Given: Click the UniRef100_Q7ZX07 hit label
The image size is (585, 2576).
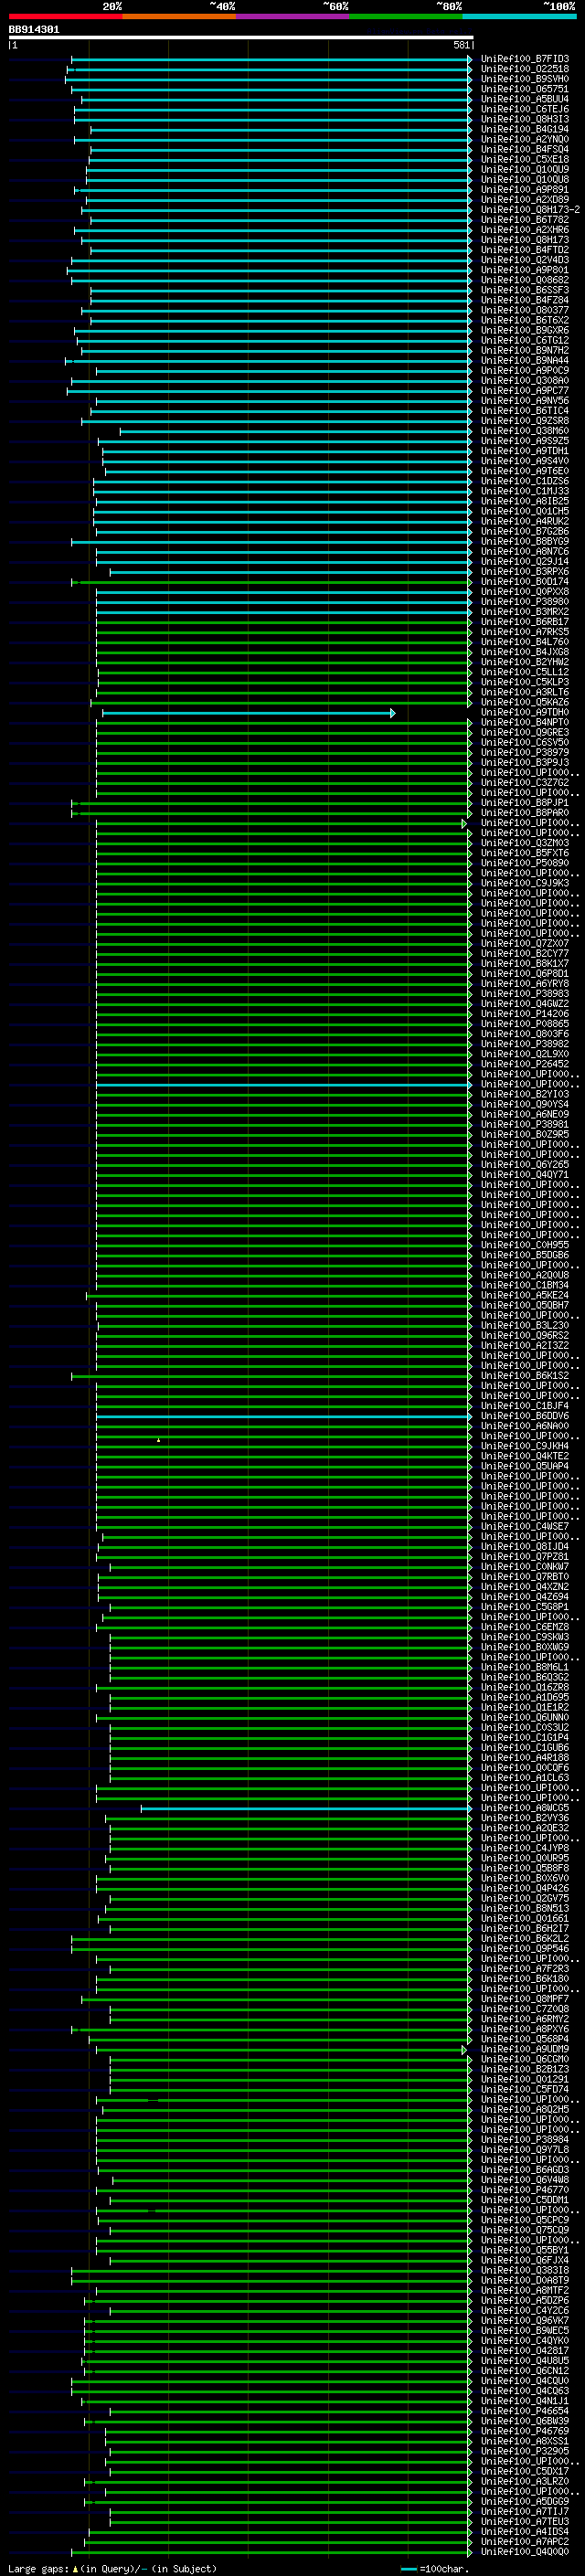Looking at the screenshot, I should 524,944.
